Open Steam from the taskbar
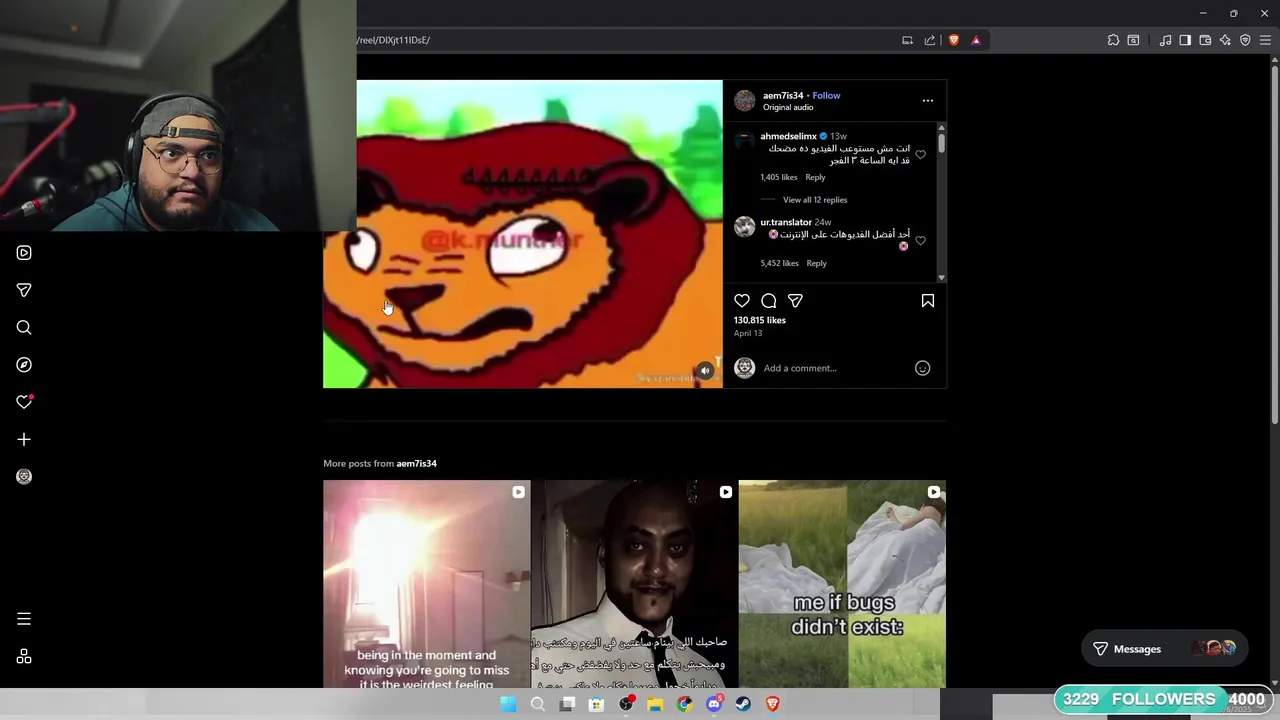This screenshot has height=720, width=1280. click(x=743, y=704)
